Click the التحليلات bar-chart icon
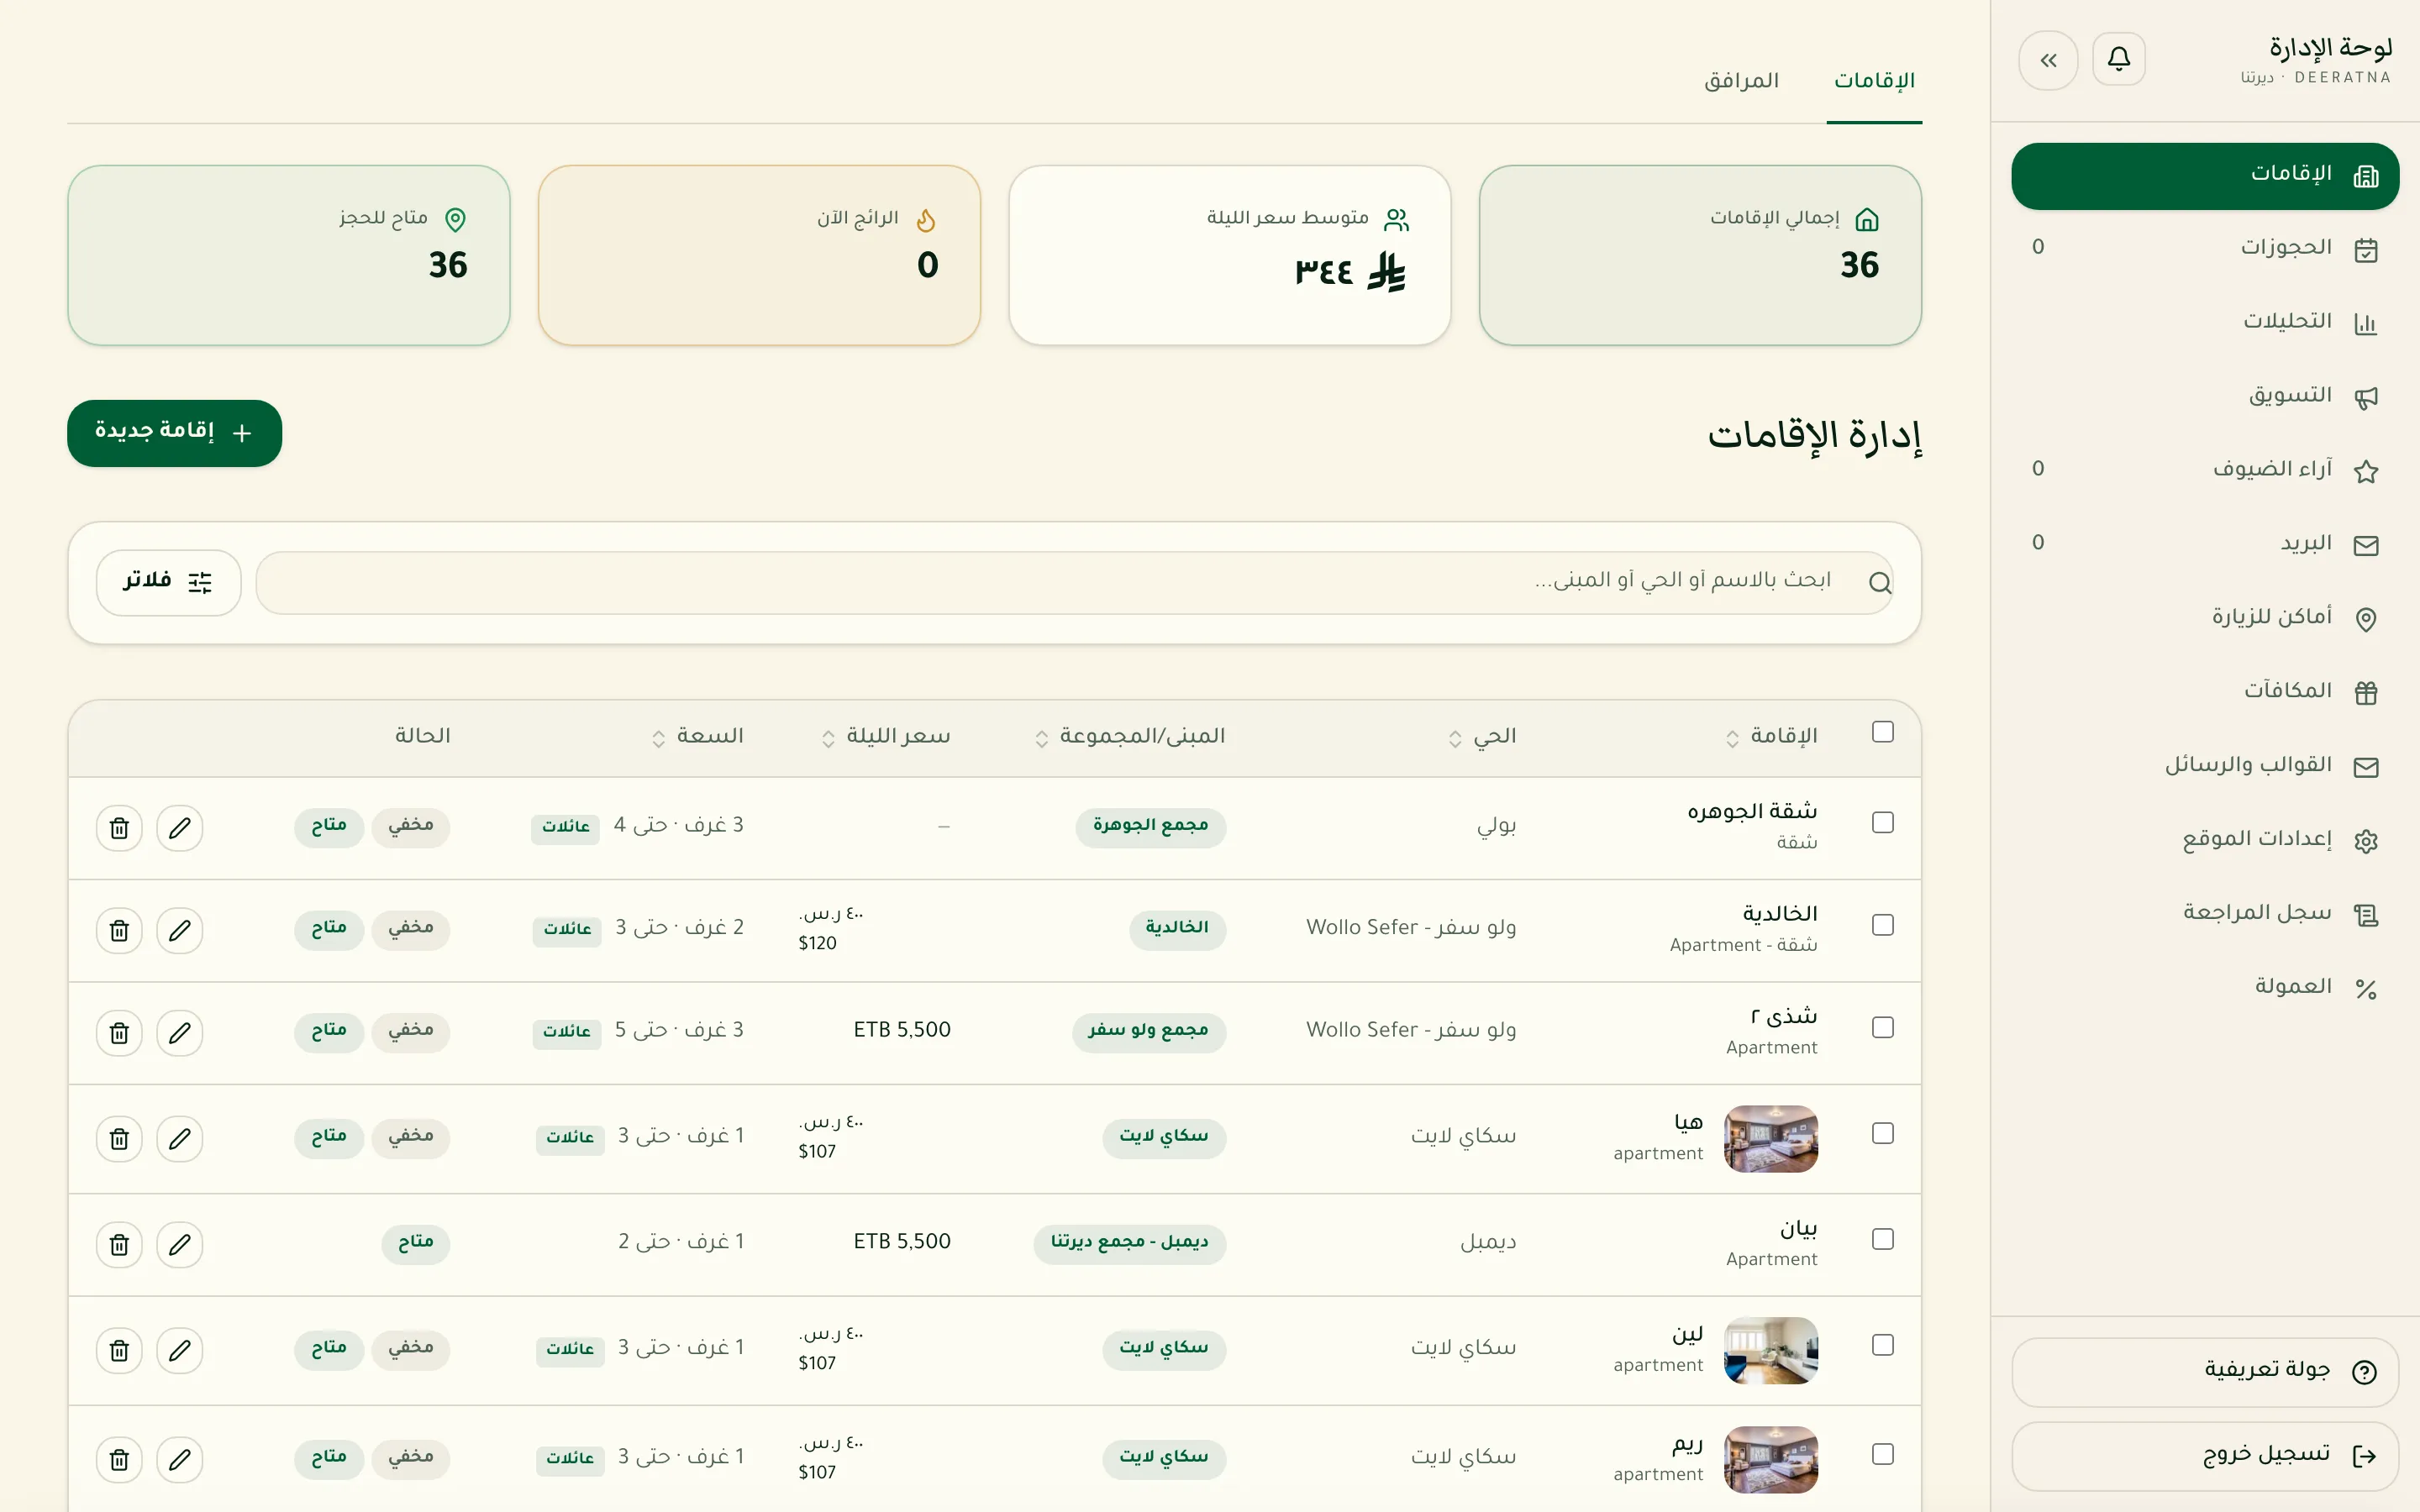Screen dimensions: 2420x1512 coord(2365,323)
